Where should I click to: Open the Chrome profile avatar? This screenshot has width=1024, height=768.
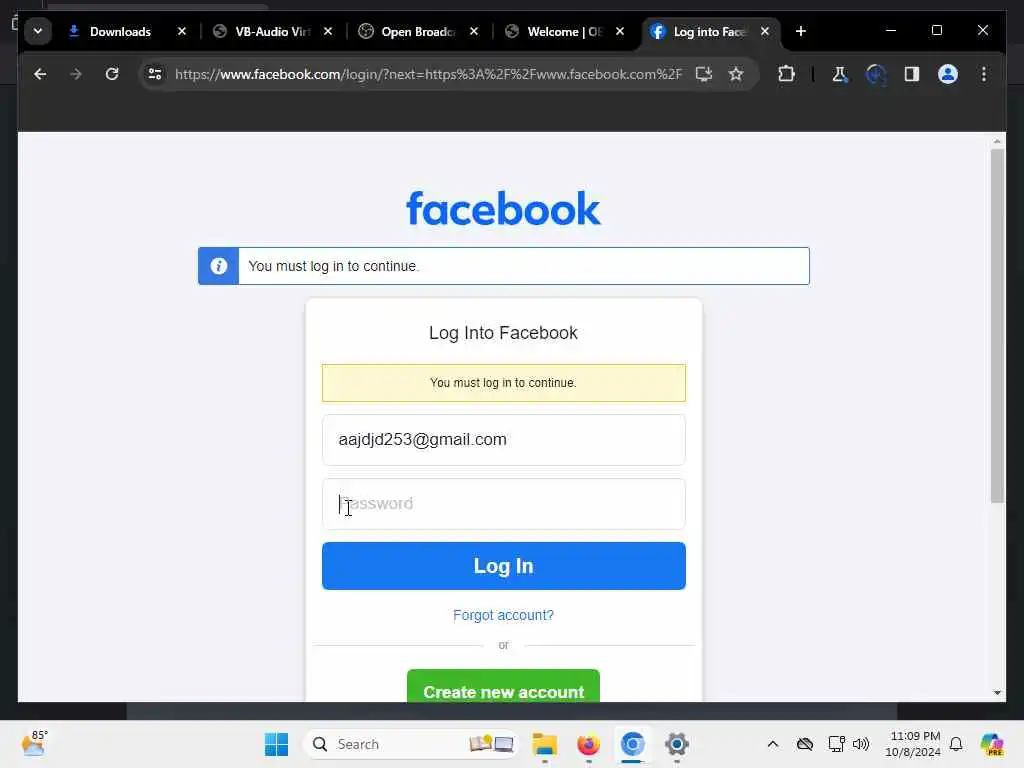(948, 74)
